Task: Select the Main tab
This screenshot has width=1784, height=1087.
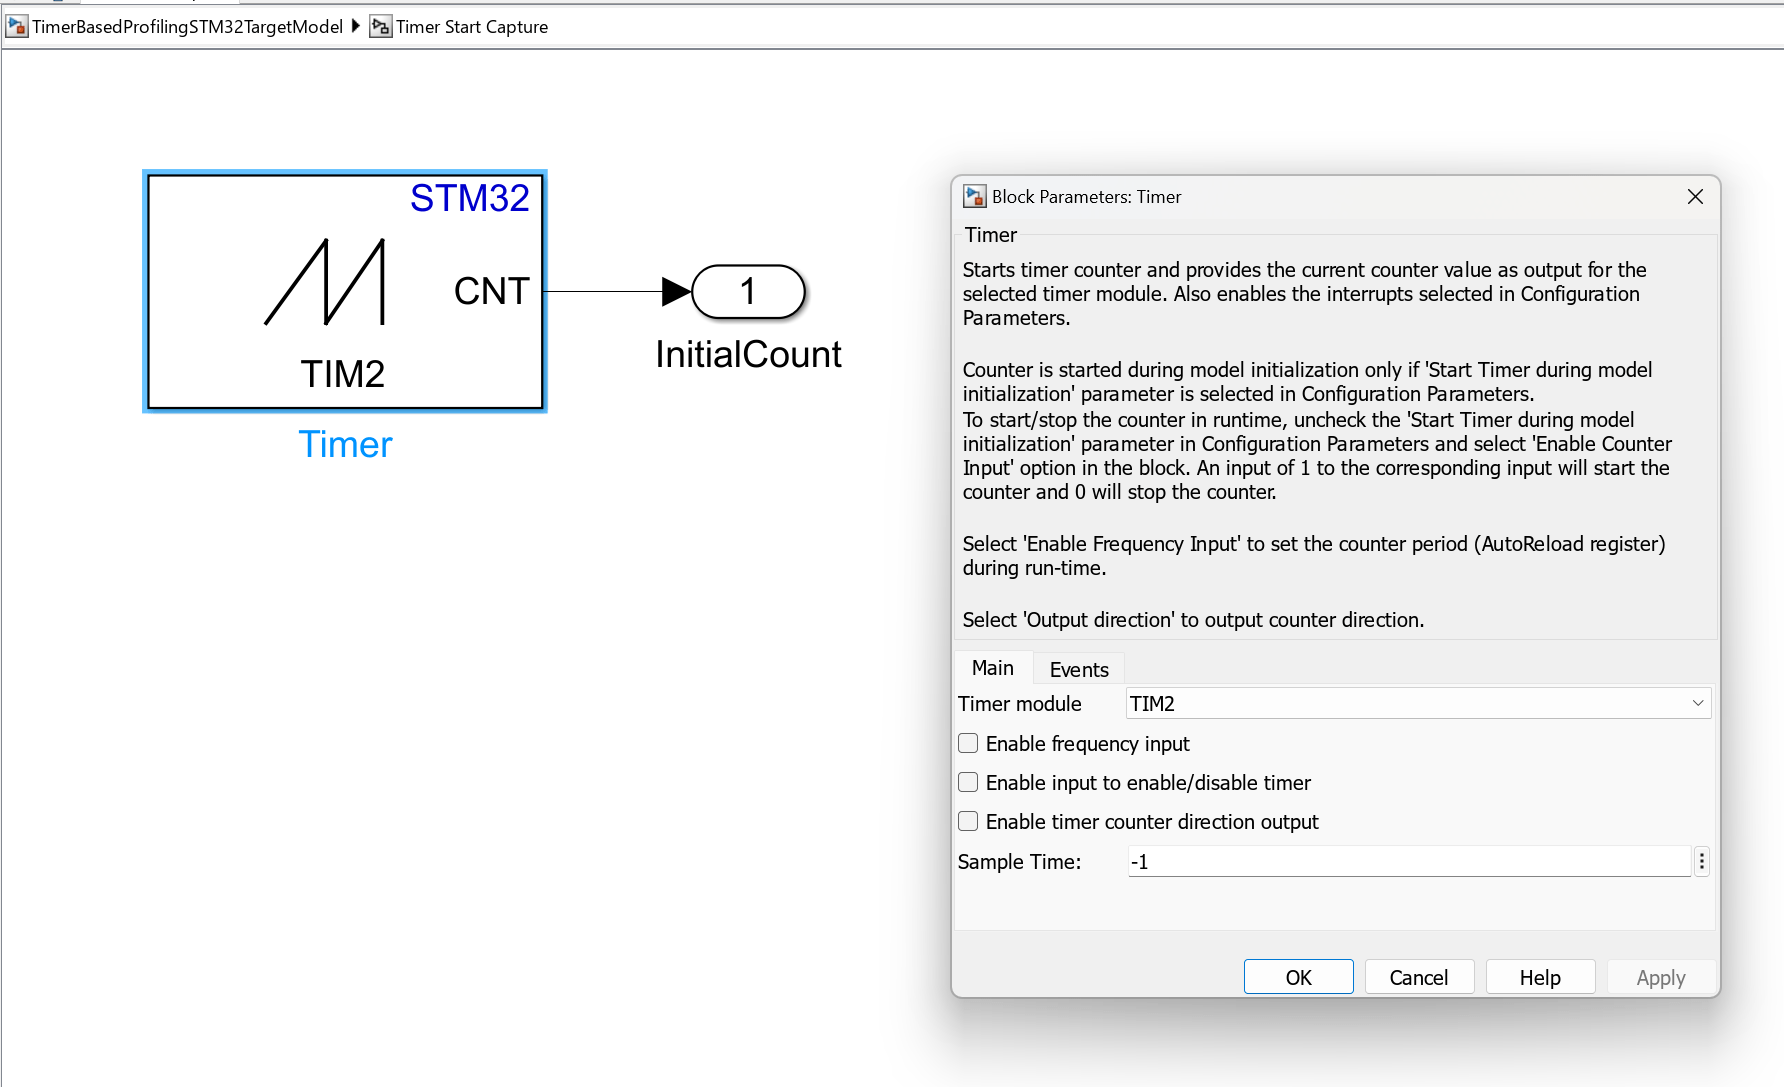Action: pyautogui.click(x=992, y=668)
